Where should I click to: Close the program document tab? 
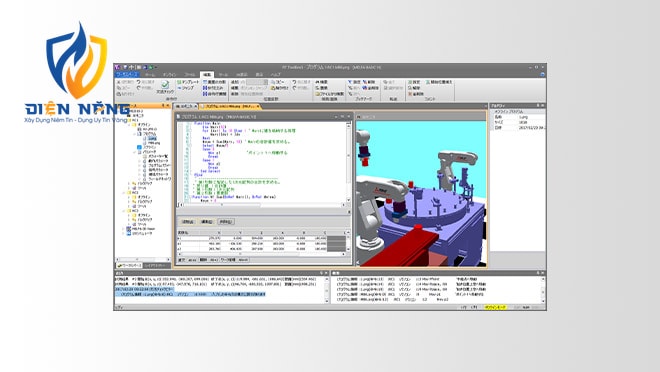tap(258, 106)
